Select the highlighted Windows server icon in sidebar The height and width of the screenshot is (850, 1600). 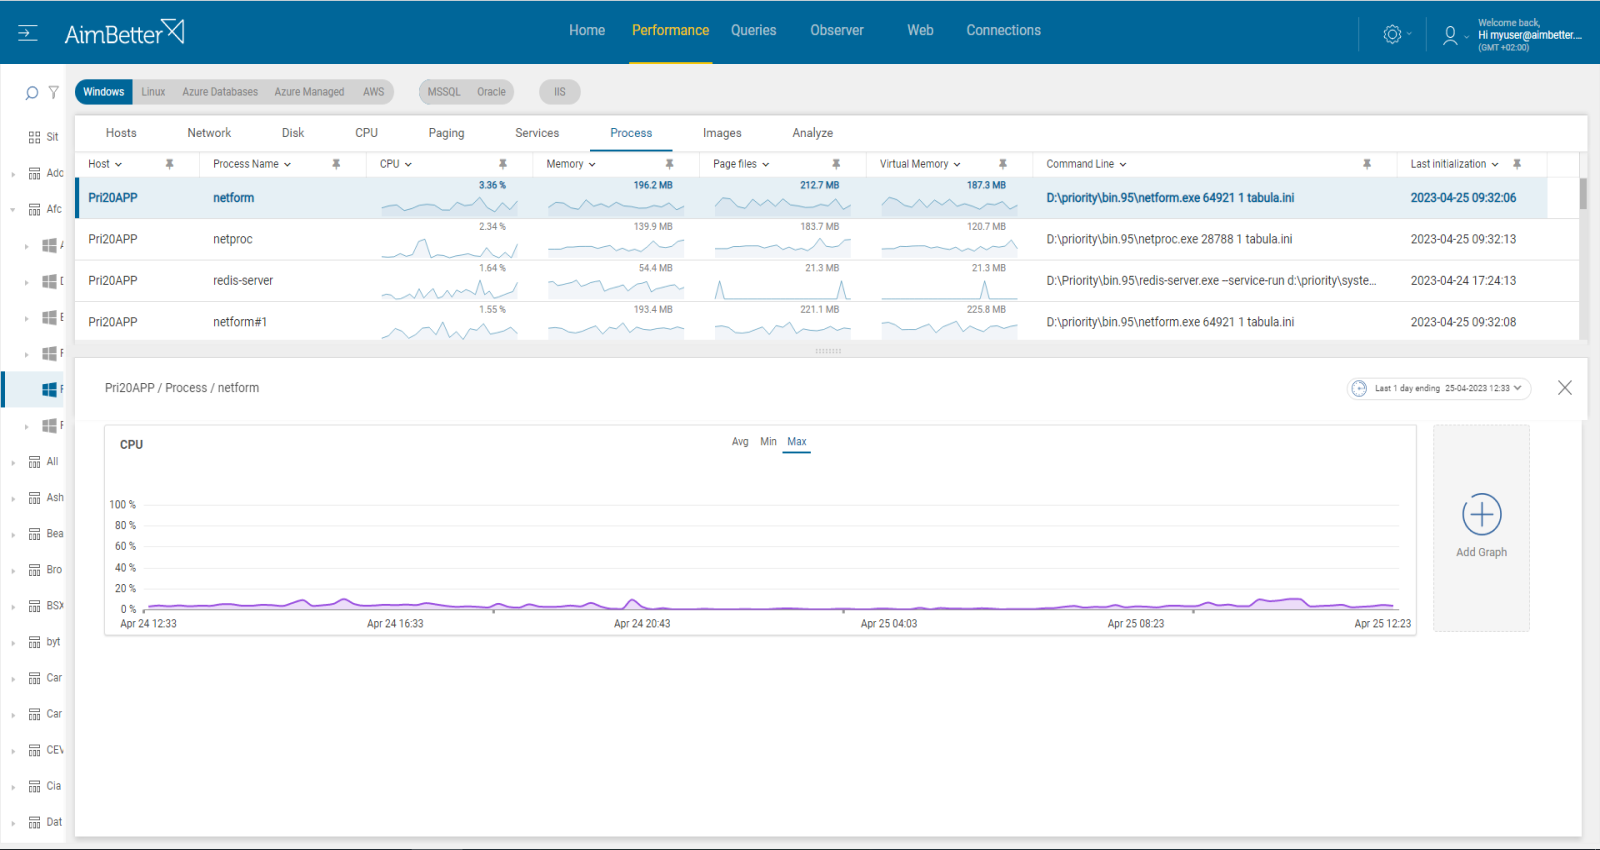[49, 390]
